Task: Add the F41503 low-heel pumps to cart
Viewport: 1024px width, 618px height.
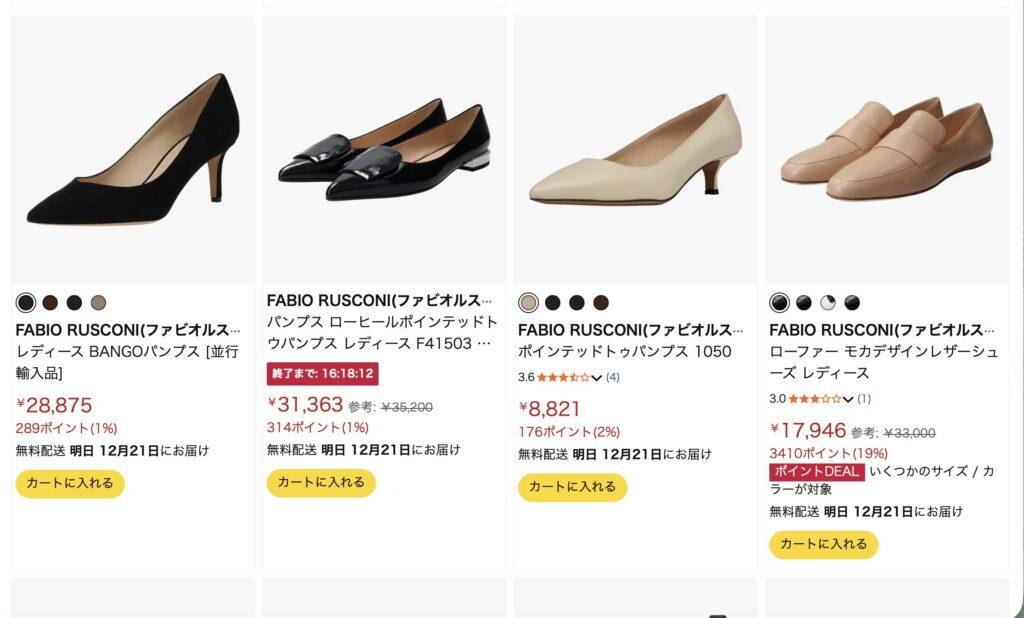Action: (321, 483)
